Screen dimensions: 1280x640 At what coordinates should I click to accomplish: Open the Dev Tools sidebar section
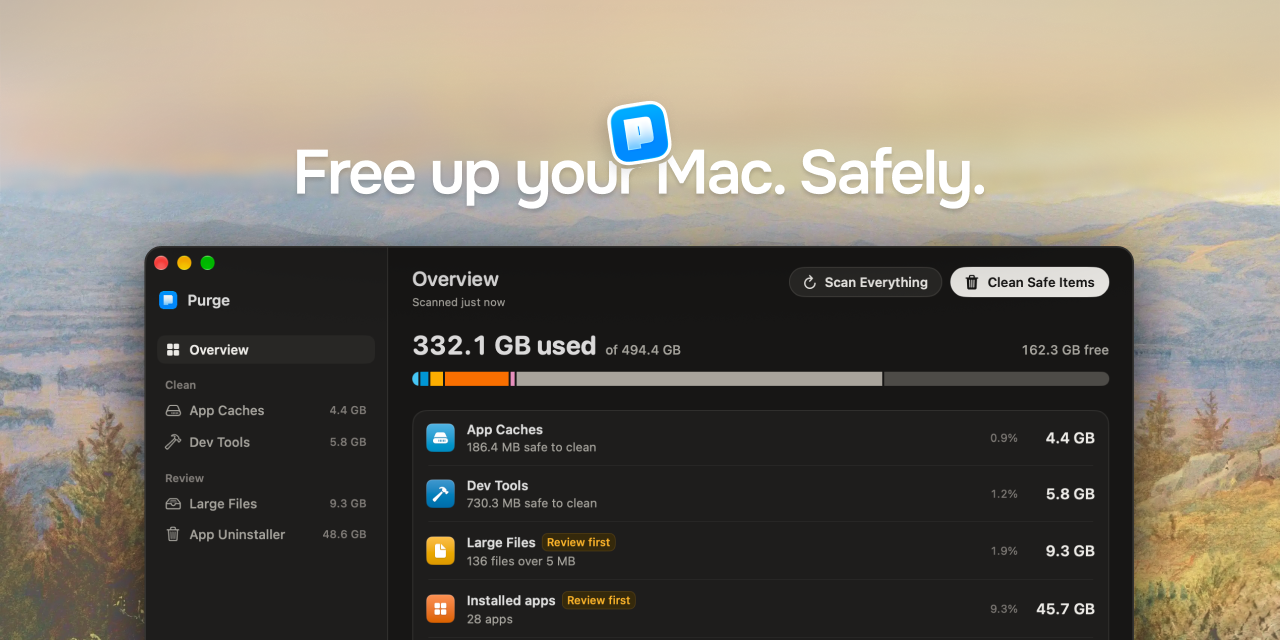266,442
